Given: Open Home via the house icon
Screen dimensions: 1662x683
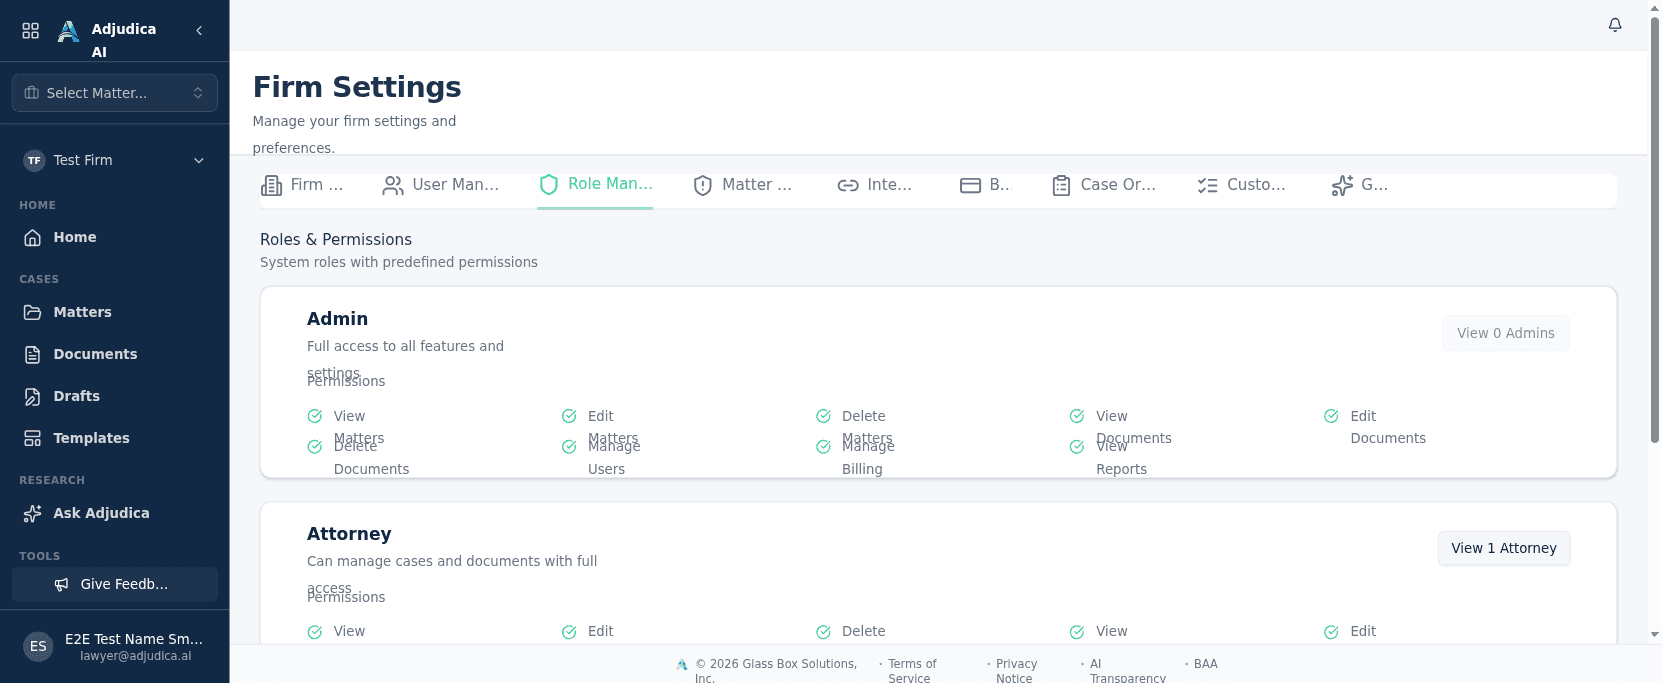Looking at the screenshot, I should (33, 238).
